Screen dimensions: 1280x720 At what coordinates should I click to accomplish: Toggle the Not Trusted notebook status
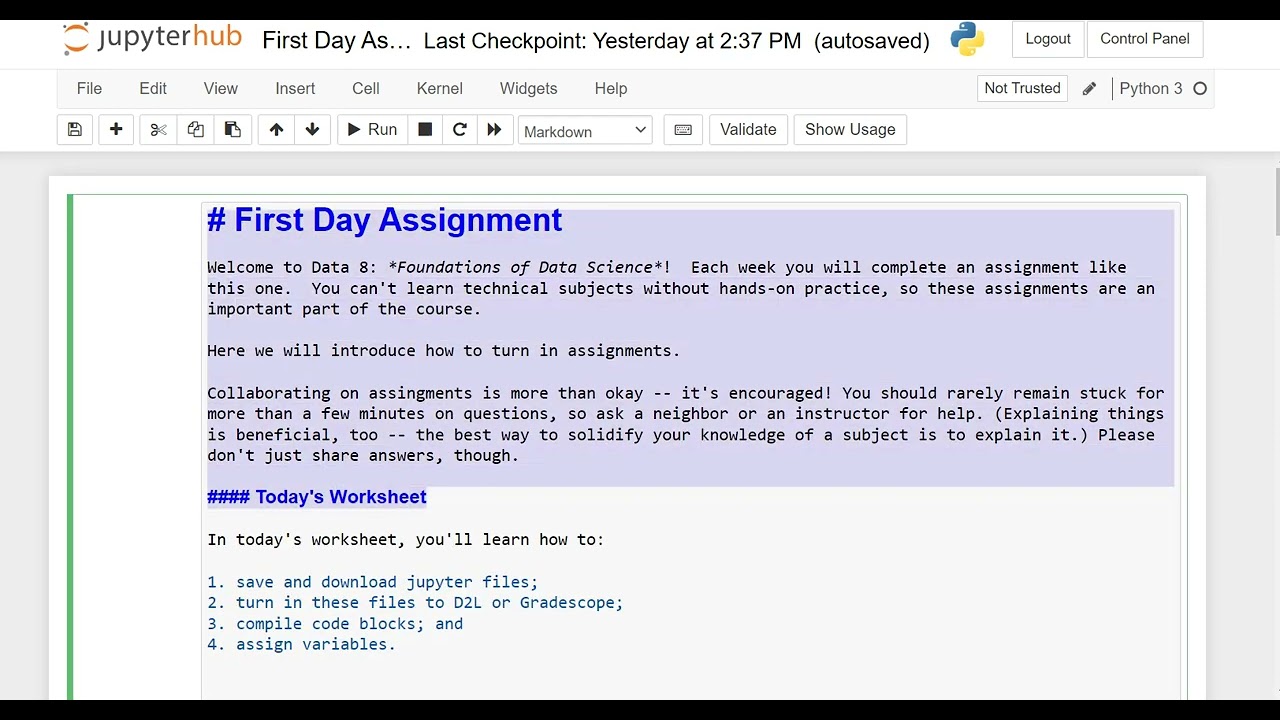[1022, 89]
